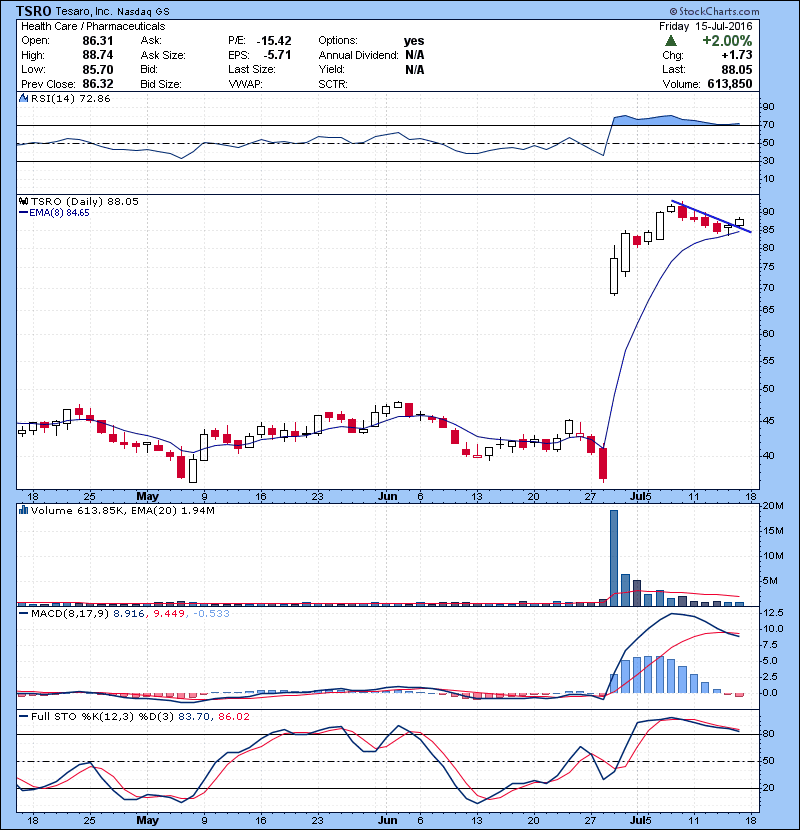The image size is (800, 830).
Task: Click the Jul label on the bottom date axis
Action: (637, 820)
